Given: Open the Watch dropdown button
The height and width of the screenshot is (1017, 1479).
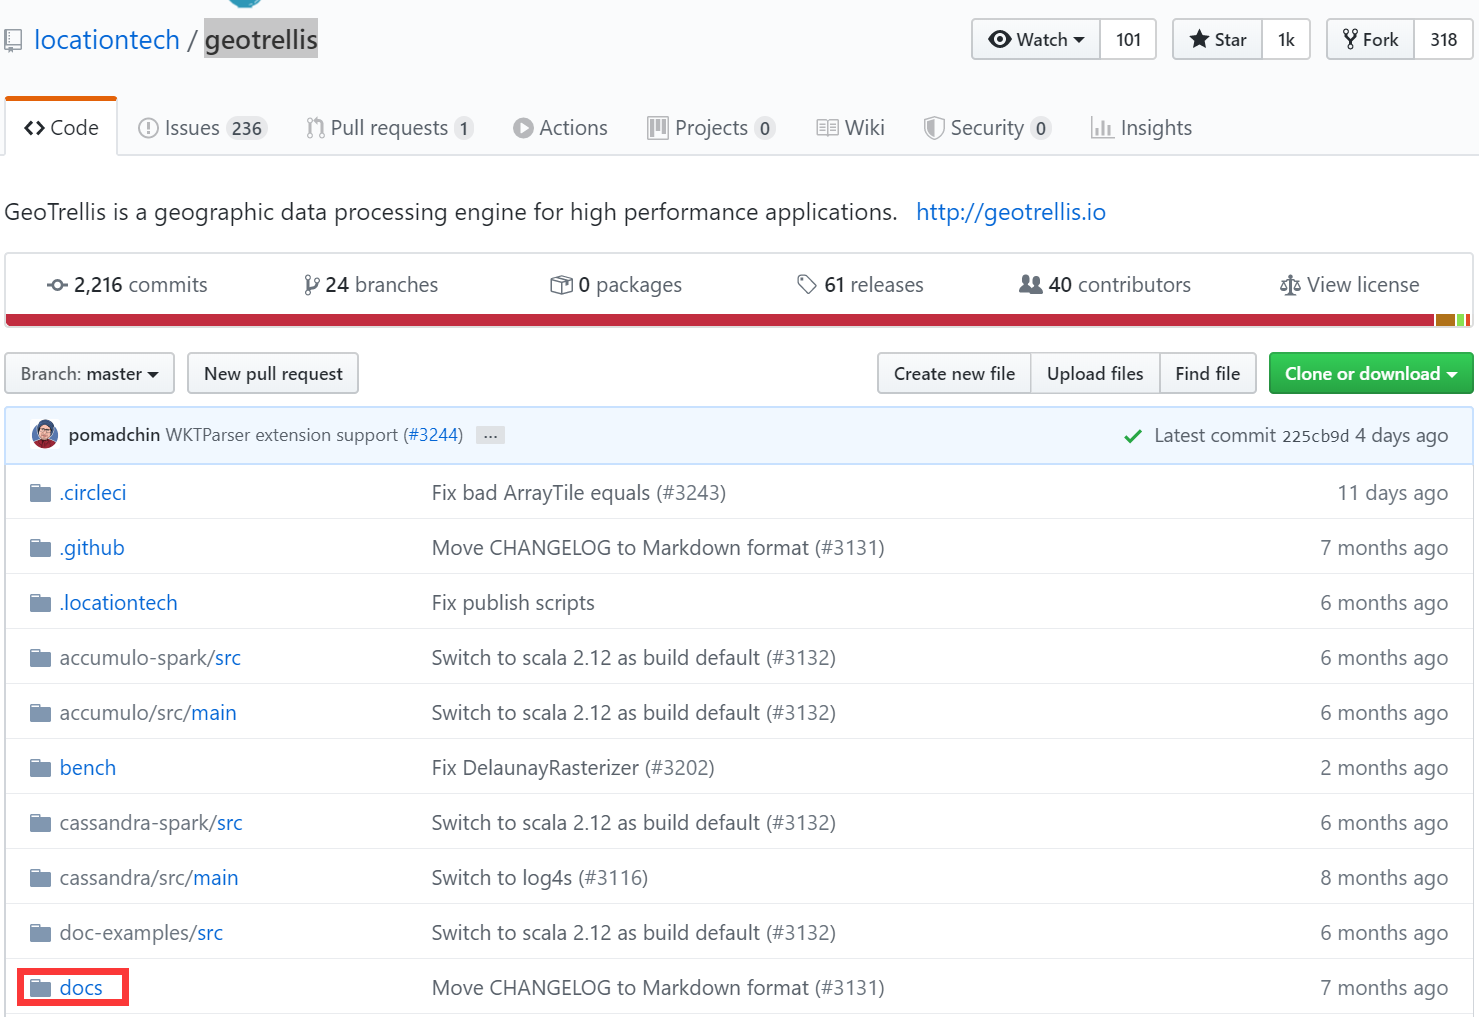Looking at the screenshot, I should (x=1036, y=40).
